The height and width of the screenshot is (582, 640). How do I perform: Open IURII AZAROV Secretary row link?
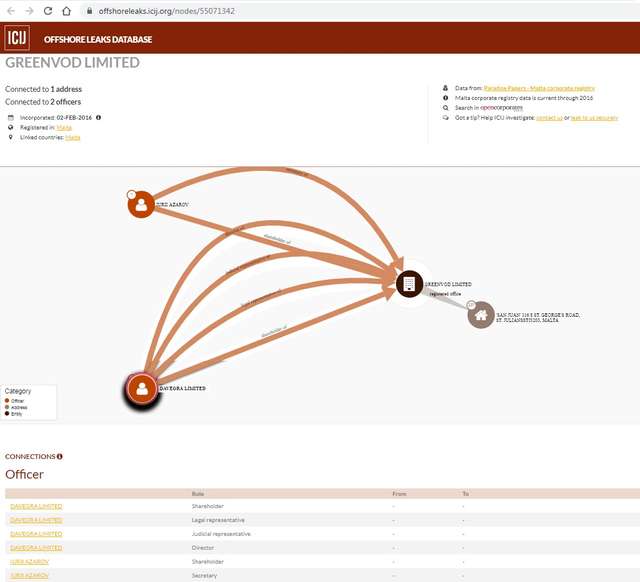click(29, 576)
